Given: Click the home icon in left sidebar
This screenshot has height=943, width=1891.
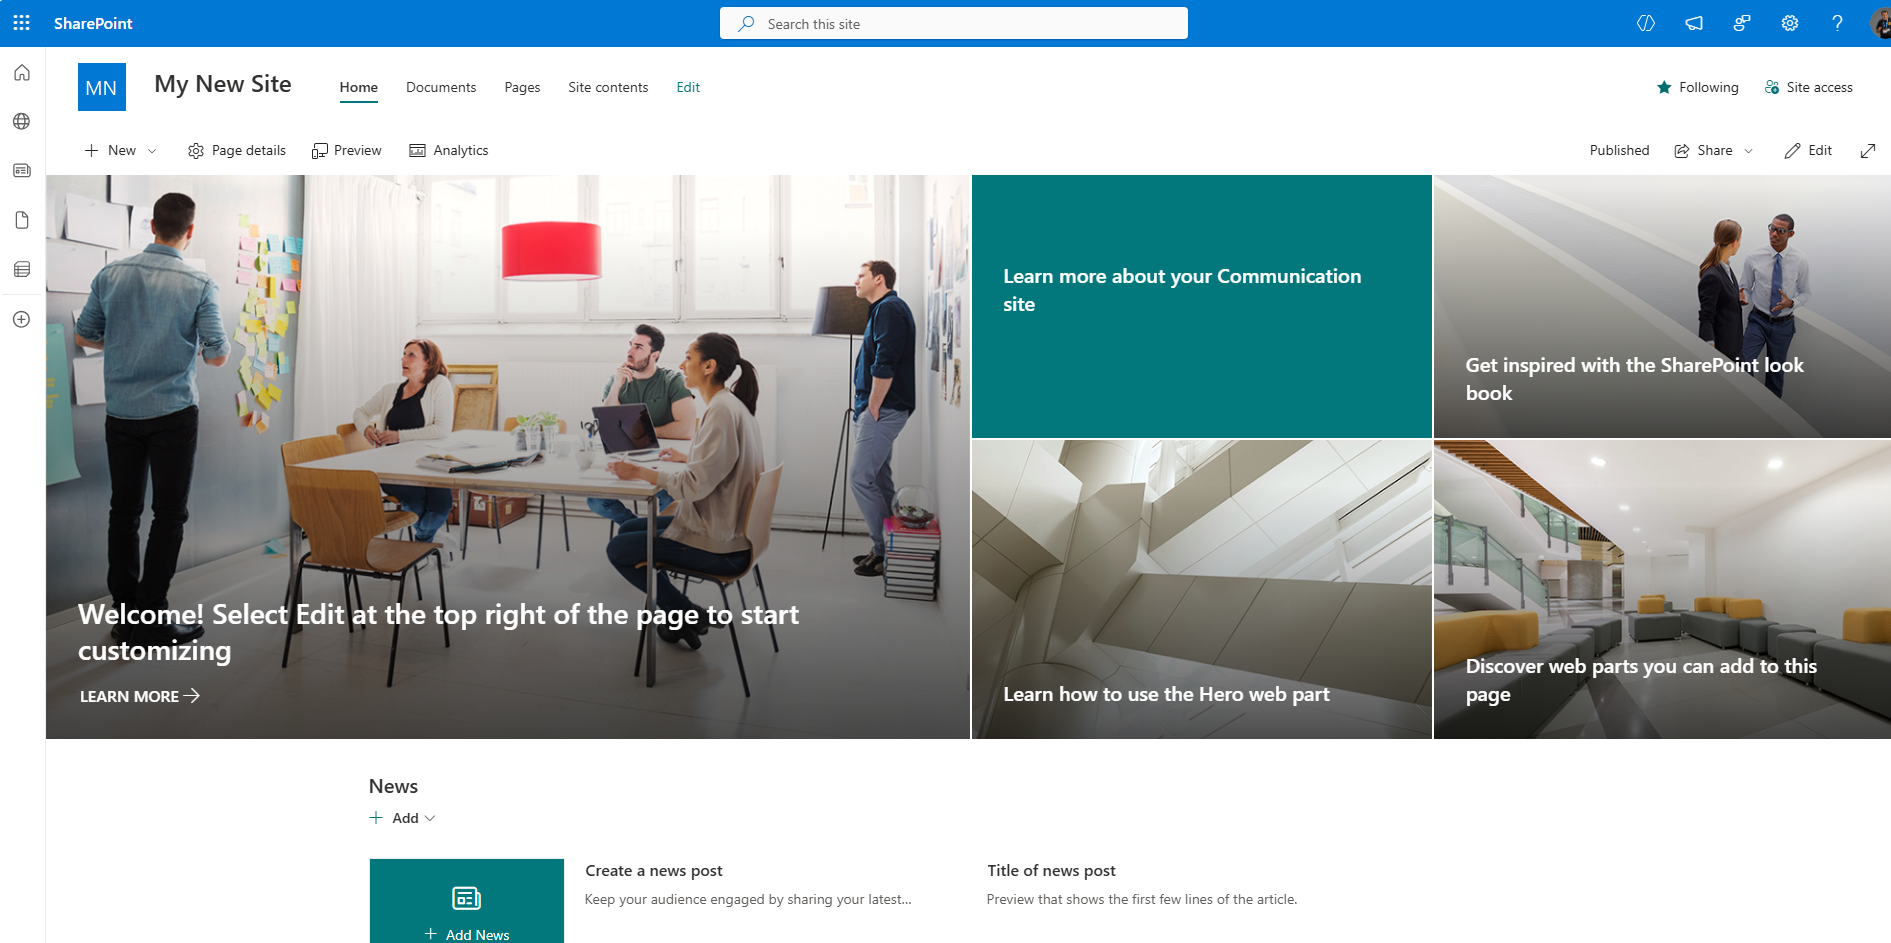Looking at the screenshot, I should (x=22, y=73).
